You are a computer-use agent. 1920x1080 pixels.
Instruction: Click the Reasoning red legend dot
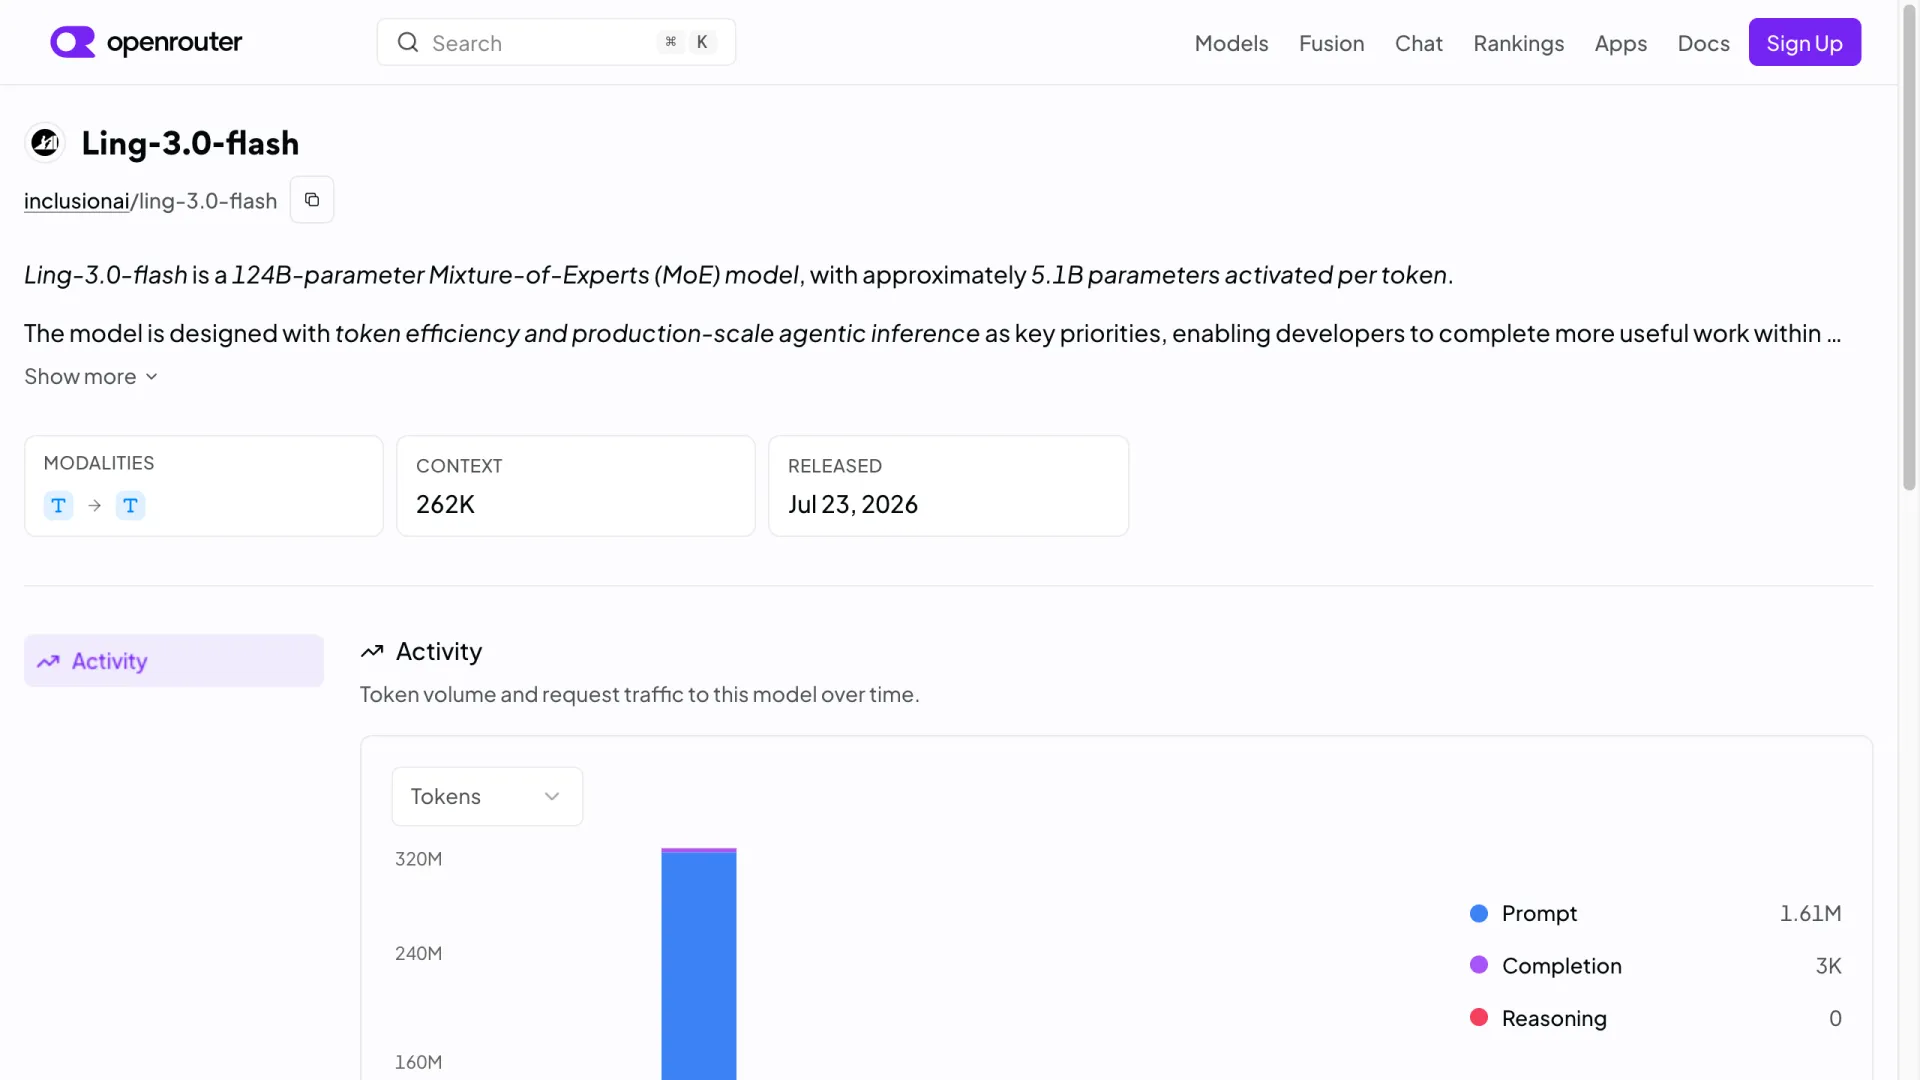point(1479,1018)
